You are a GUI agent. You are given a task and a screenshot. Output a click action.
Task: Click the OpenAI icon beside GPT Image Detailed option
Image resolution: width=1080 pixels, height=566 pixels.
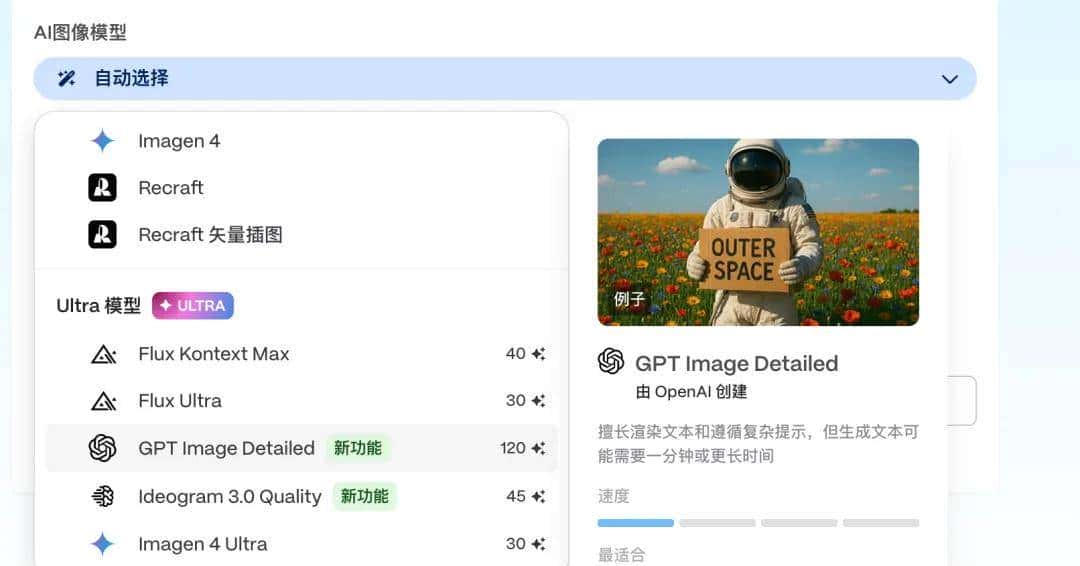point(102,448)
